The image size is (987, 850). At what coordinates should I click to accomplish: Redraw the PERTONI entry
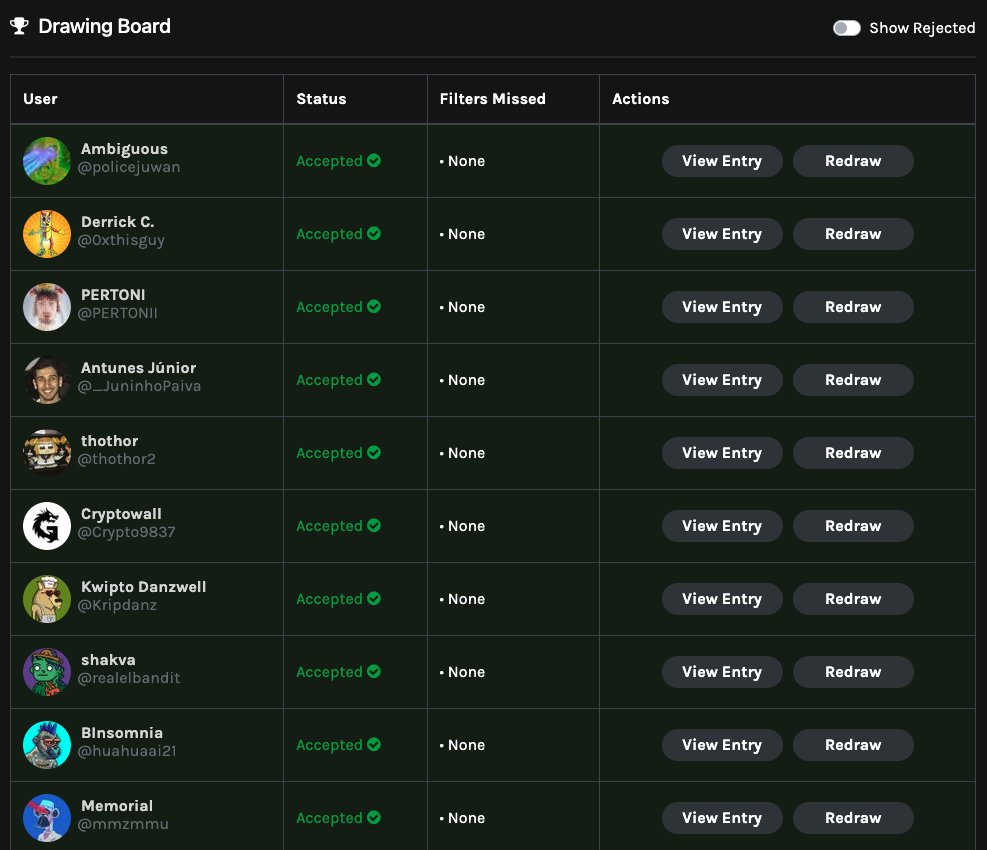pyautogui.click(x=853, y=307)
